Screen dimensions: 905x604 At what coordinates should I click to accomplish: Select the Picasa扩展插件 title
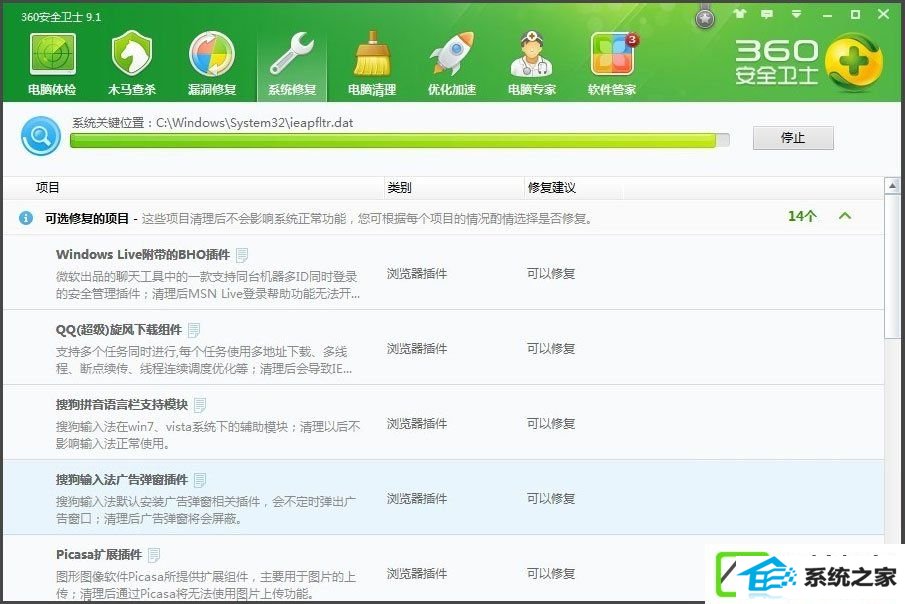click(x=99, y=555)
